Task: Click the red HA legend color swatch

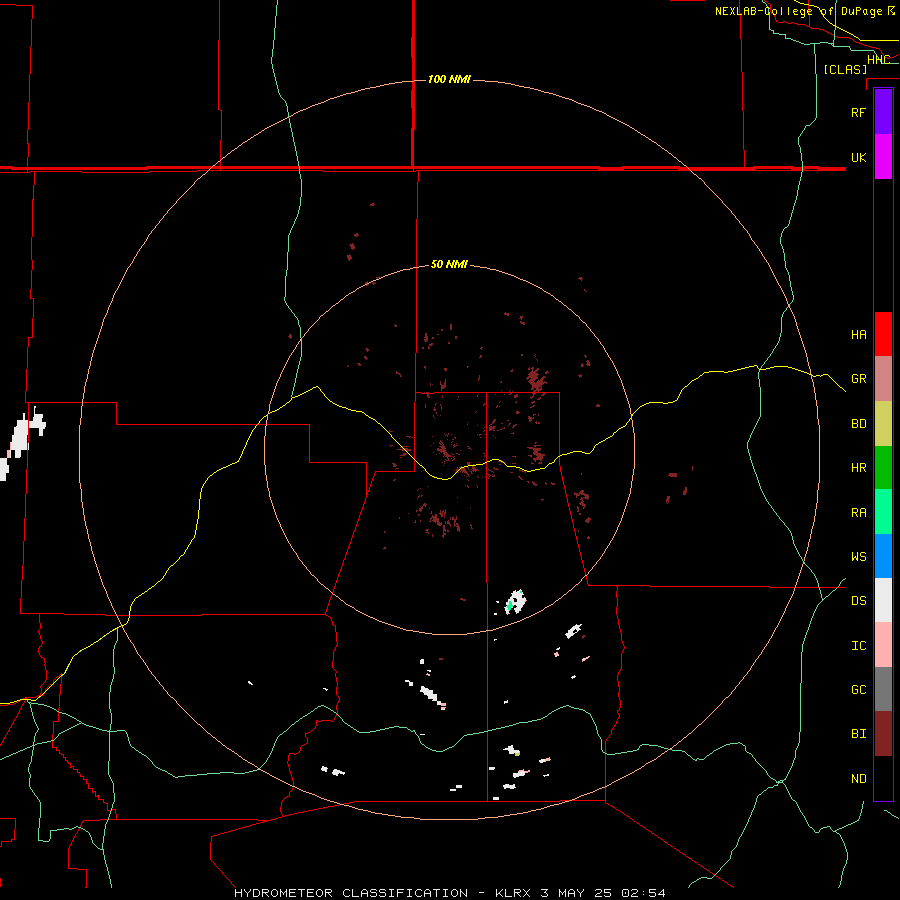Action: pyautogui.click(x=883, y=334)
